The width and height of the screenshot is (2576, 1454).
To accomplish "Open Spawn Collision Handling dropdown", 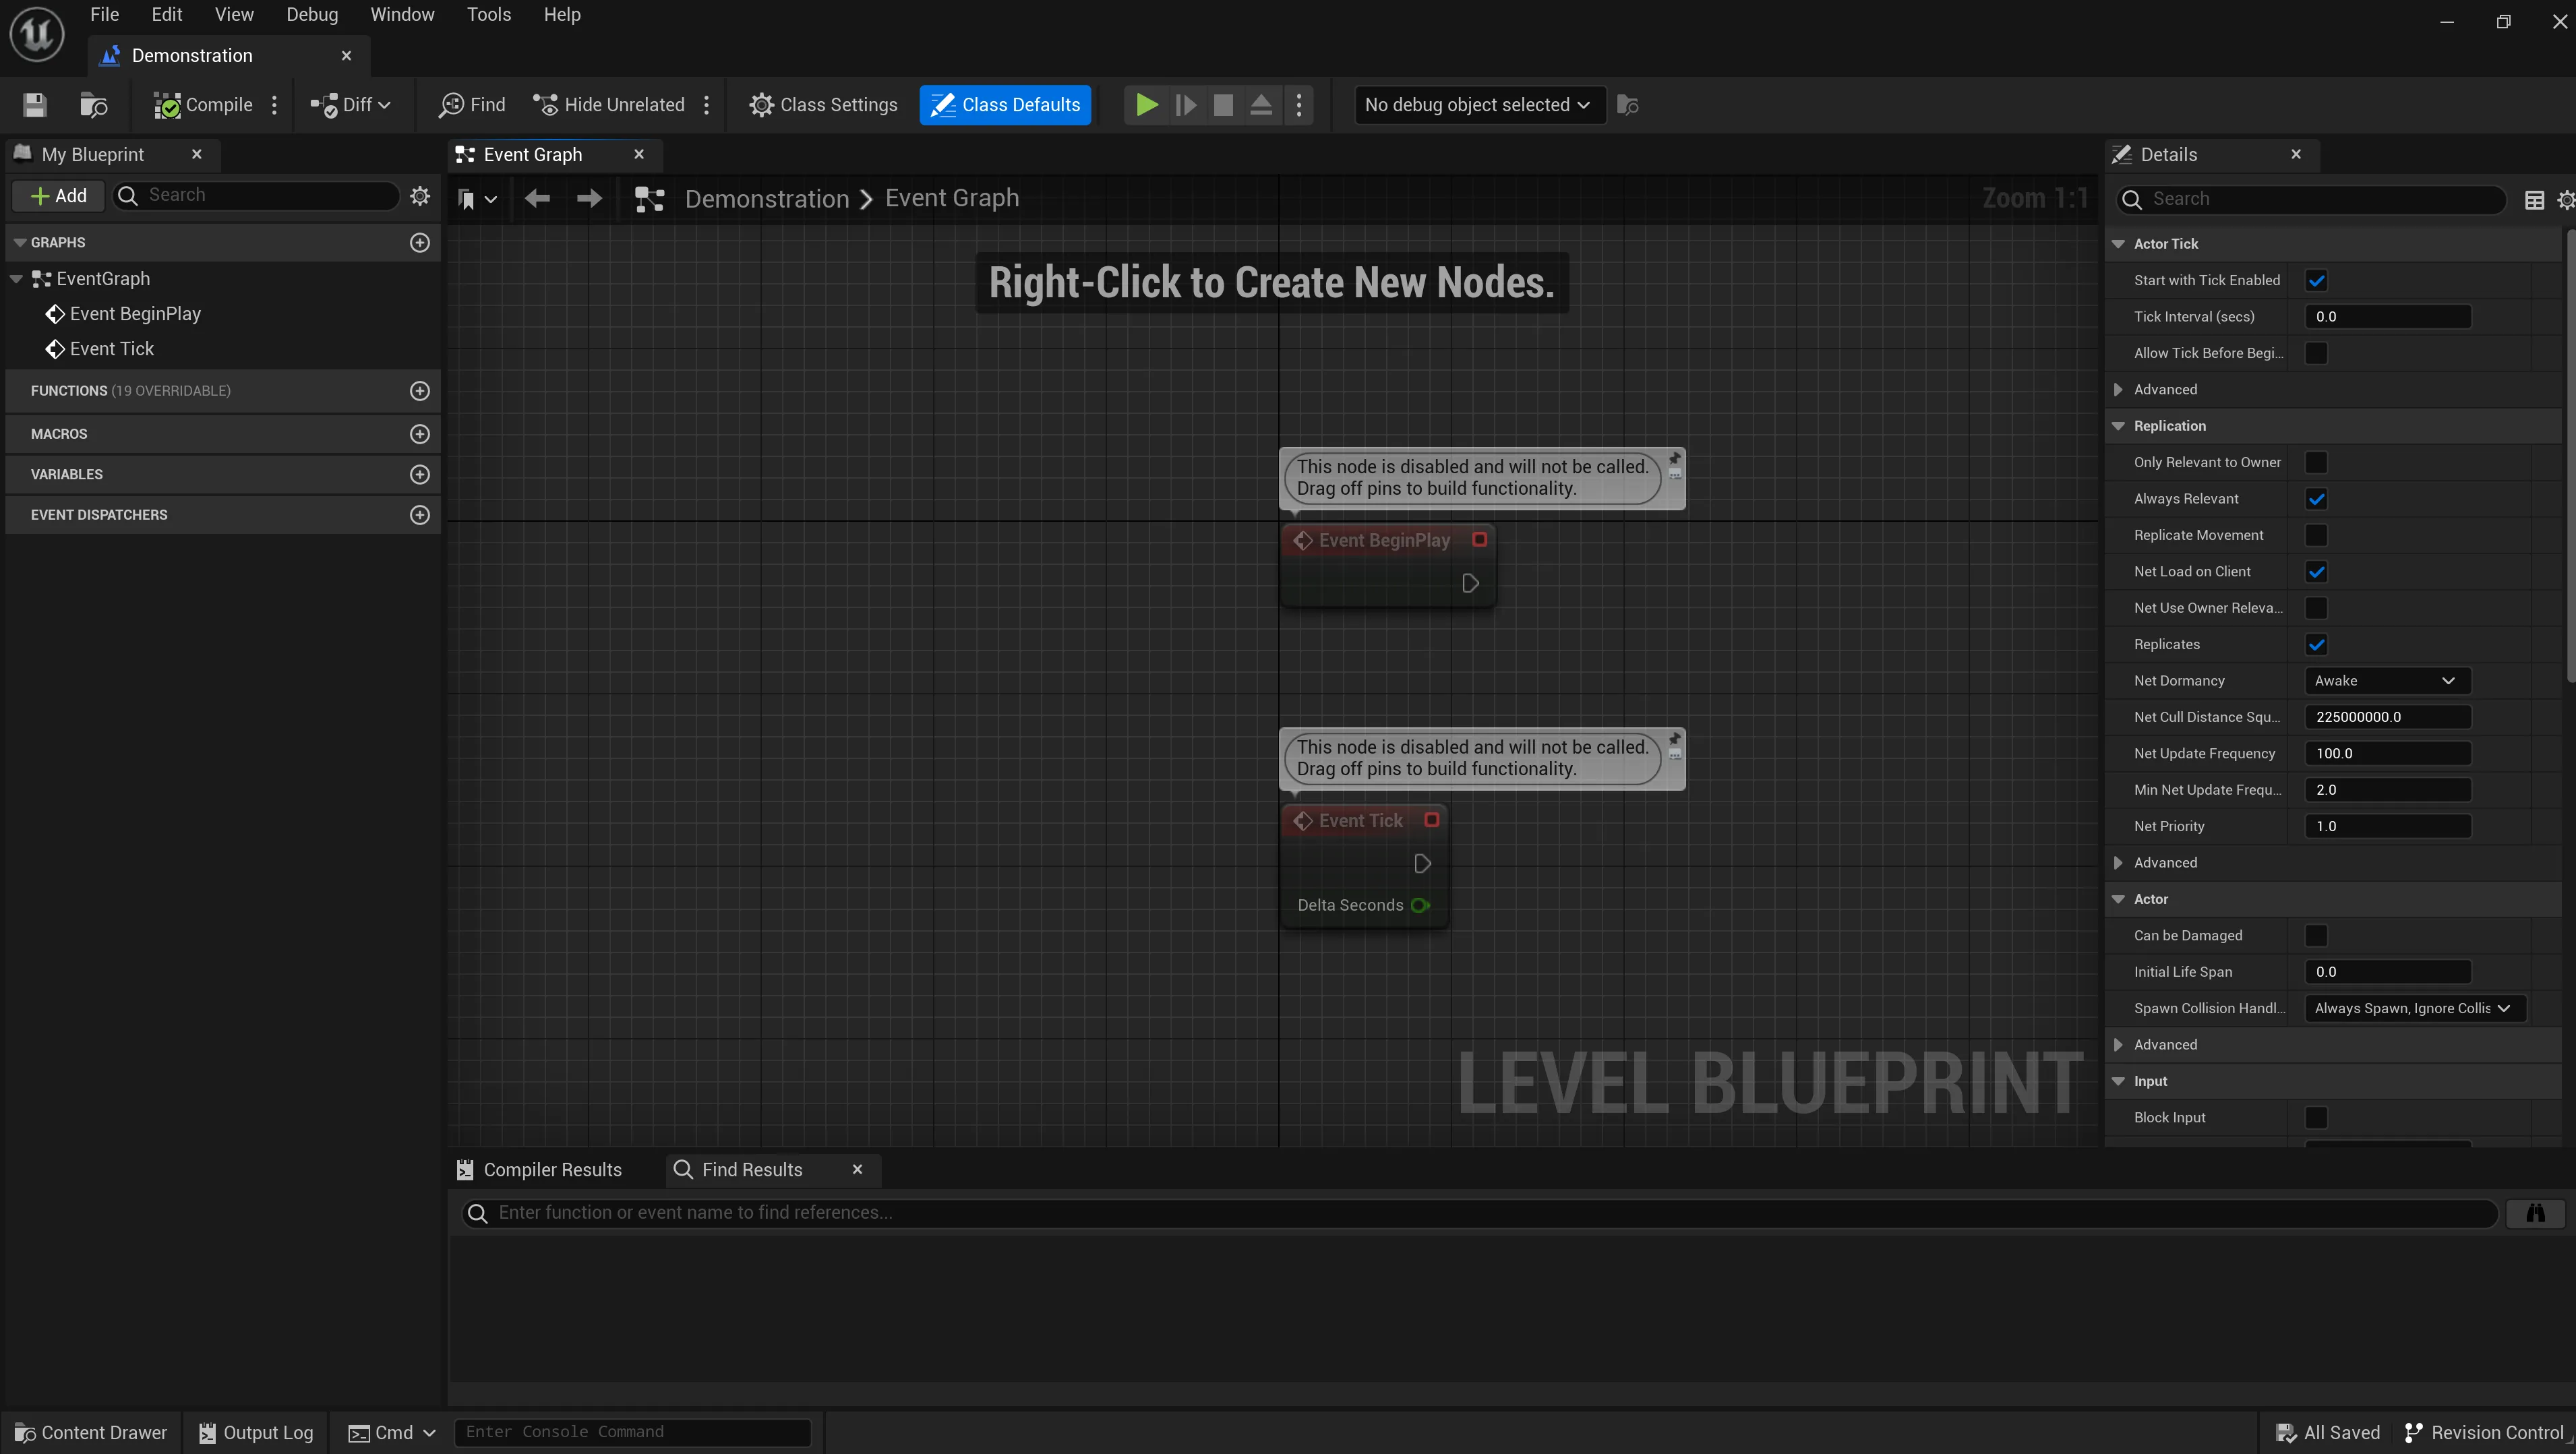I will [2414, 1009].
